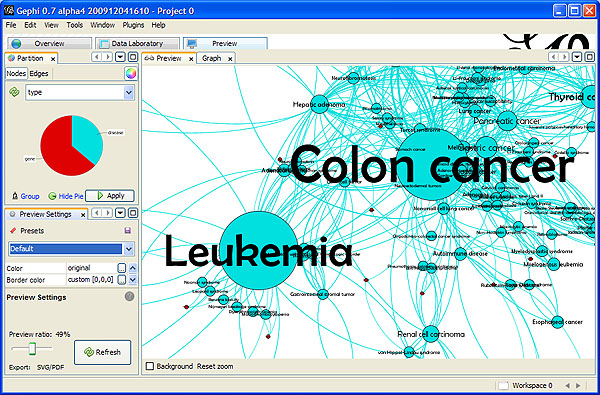The image size is (600, 395).
Task: Click the Leukemia node circle in preview
Action: (259, 250)
